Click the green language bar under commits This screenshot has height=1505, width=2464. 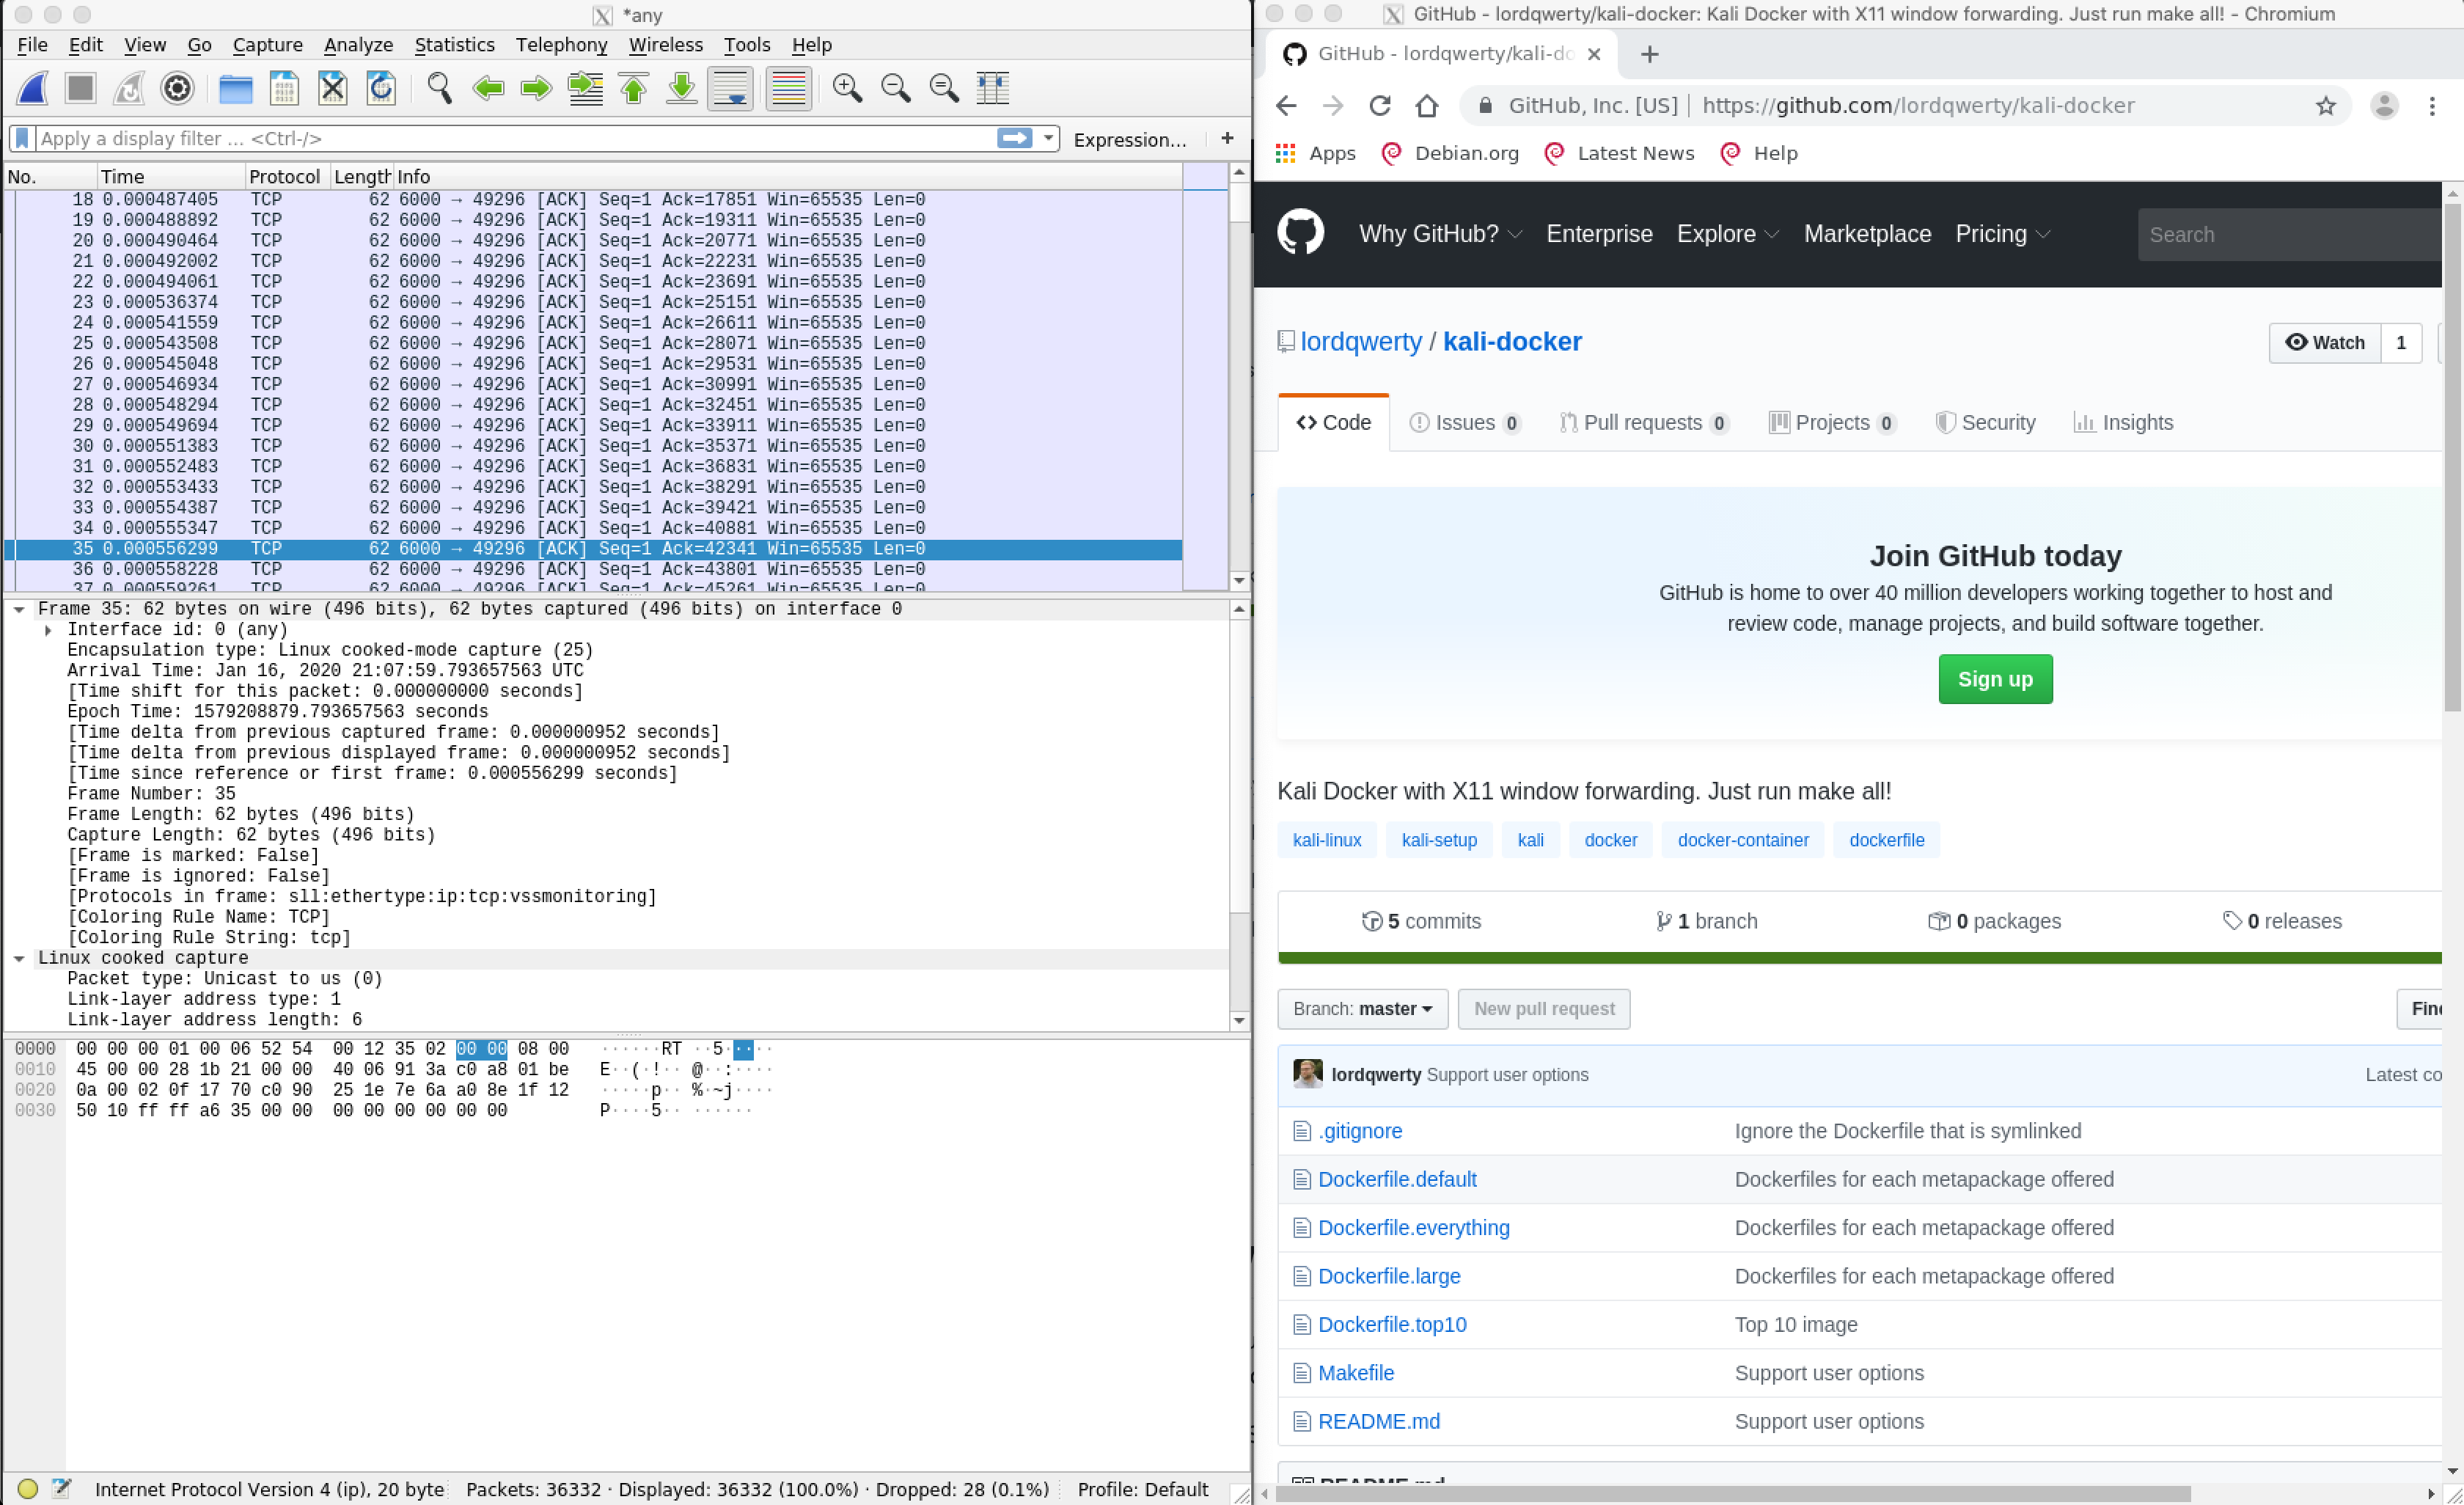(x=1858, y=958)
